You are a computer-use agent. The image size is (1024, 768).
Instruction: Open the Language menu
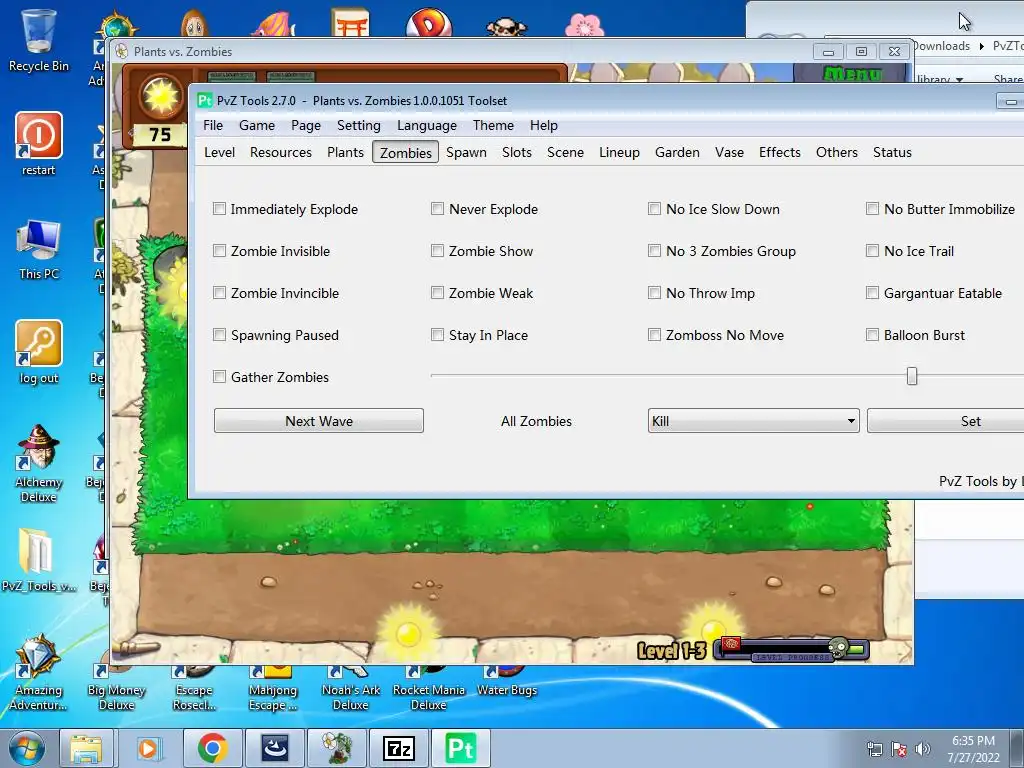click(426, 125)
